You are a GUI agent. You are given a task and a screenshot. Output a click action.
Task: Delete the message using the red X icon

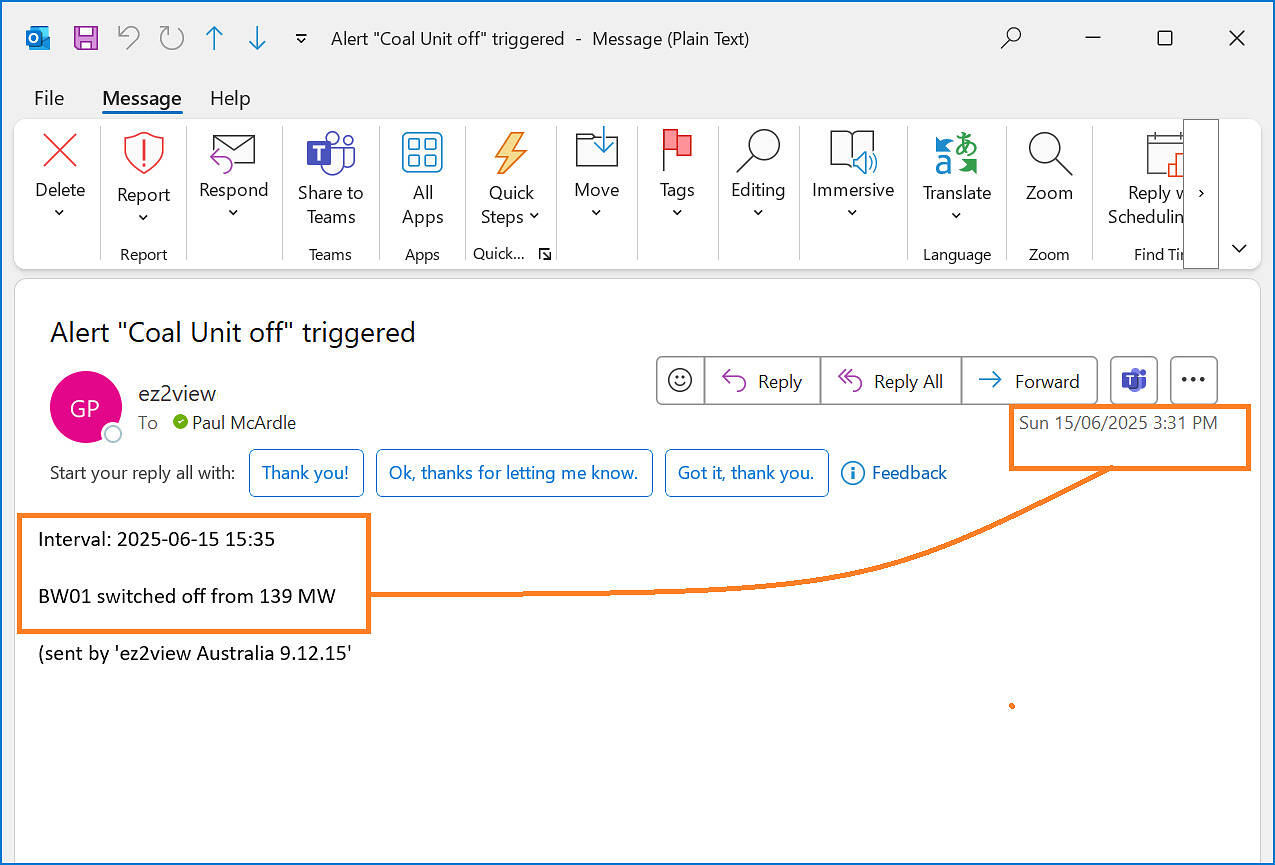[x=60, y=152]
